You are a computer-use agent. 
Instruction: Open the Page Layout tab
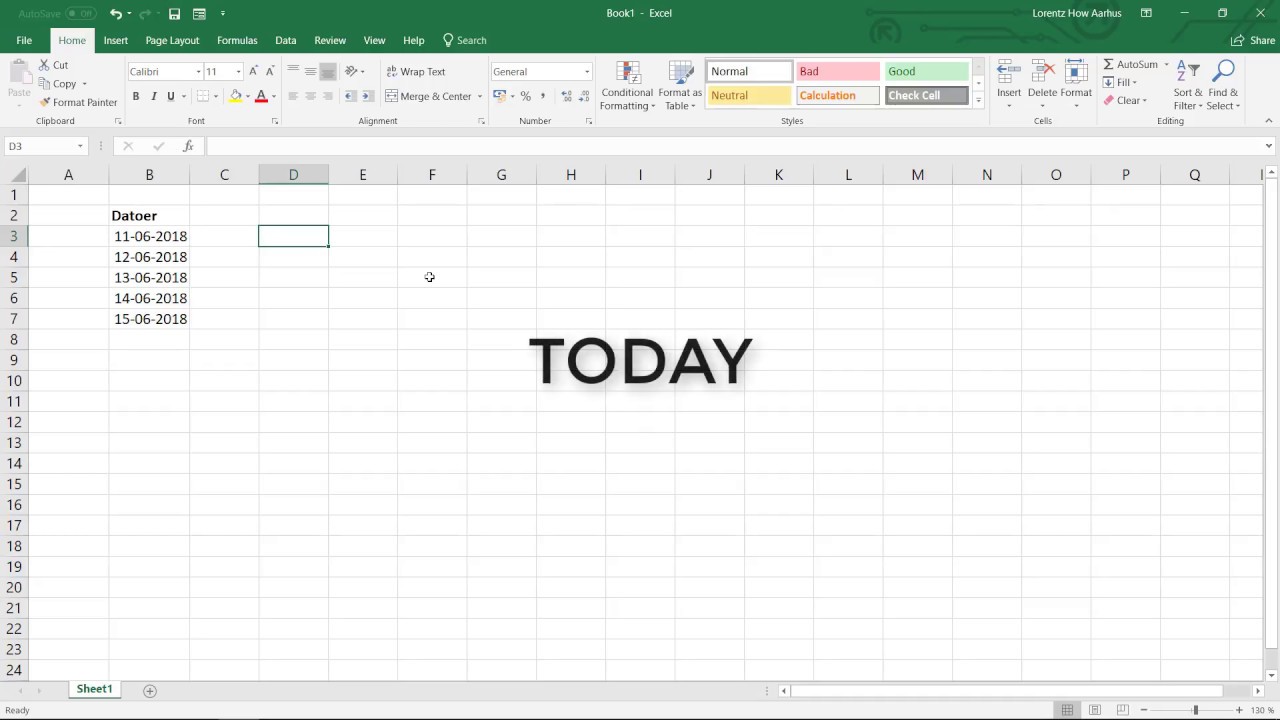click(x=172, y=41)
